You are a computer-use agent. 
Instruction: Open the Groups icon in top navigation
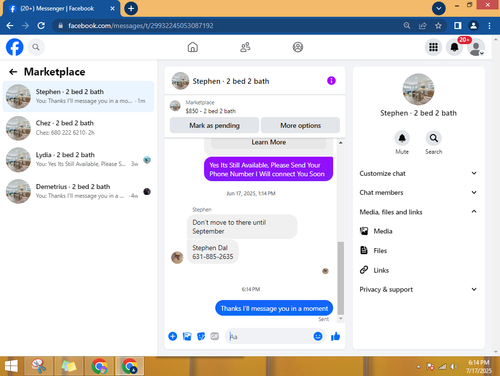click(298, 47)
